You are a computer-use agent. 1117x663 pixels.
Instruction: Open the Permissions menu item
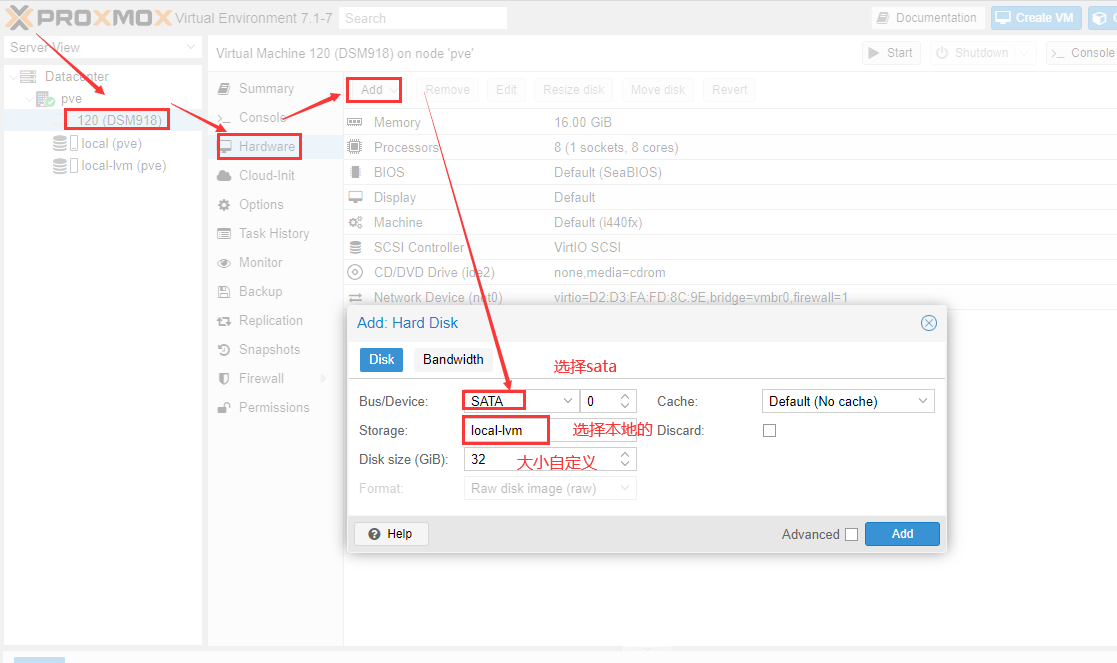[x=274, y=408]
